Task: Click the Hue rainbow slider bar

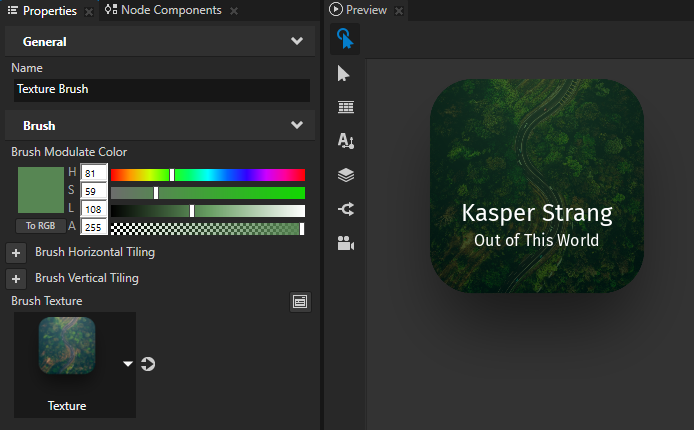Action: point(207,175)
